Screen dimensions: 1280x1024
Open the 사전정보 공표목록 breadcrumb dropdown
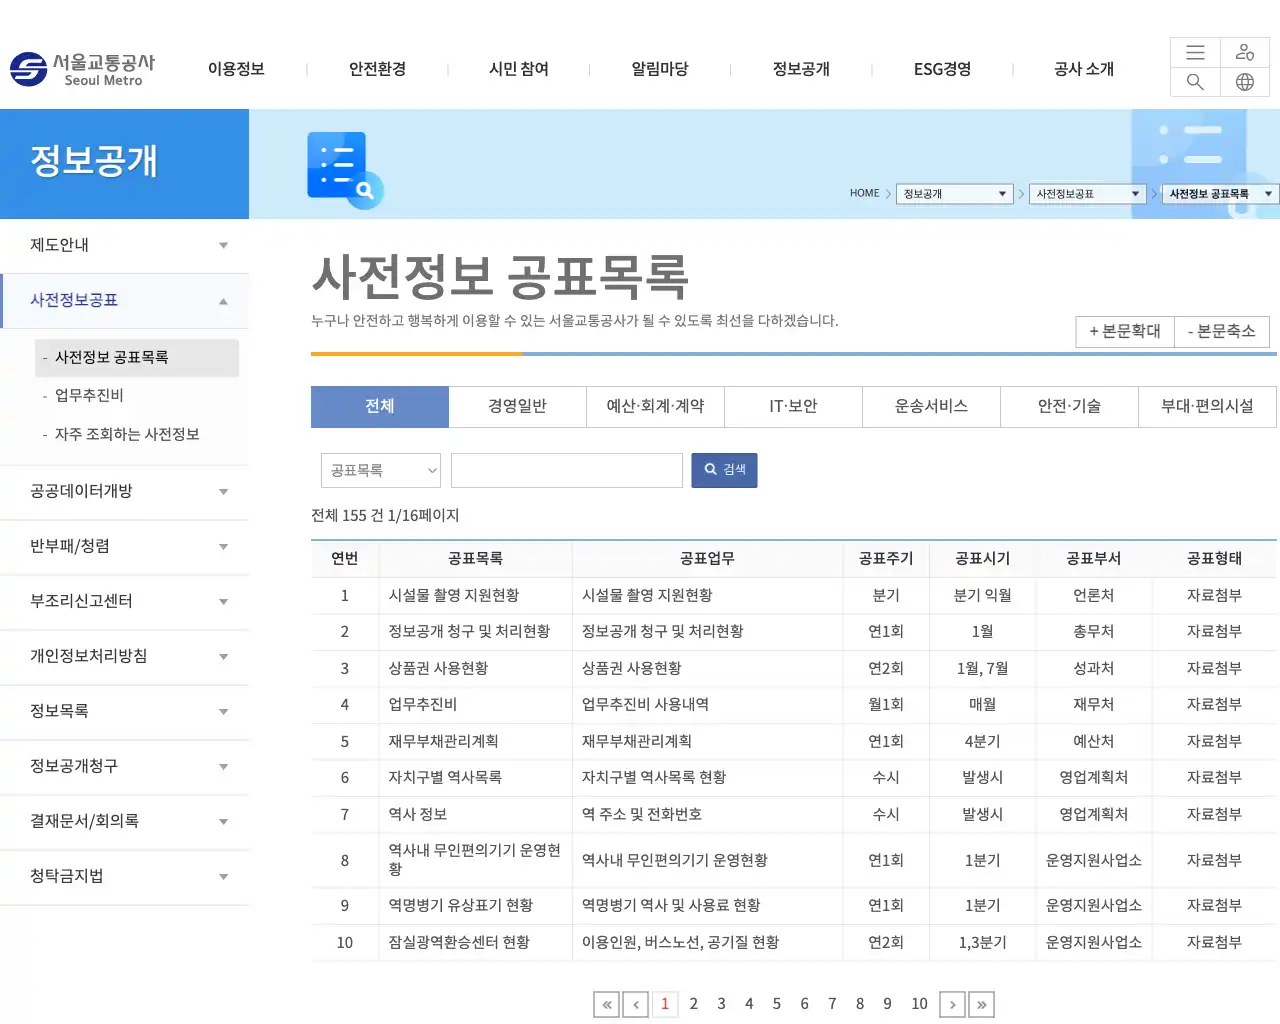1221,194
